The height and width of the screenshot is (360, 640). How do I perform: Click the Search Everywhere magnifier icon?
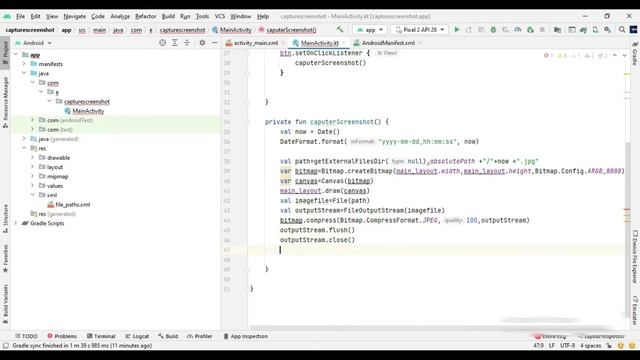pos(622,30)
